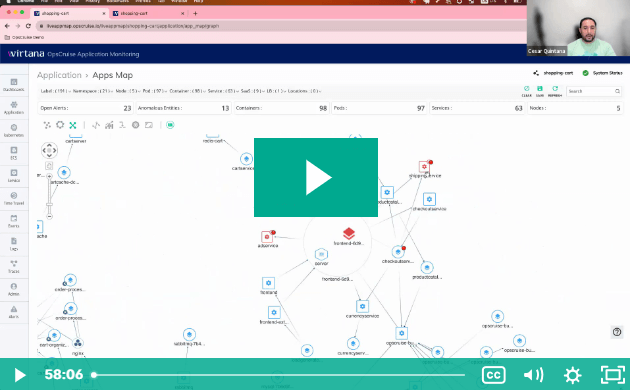Open Admin in the sidebar
Image resolution: width=630 pixels, height=390 pixels.
tap(14, 289)
